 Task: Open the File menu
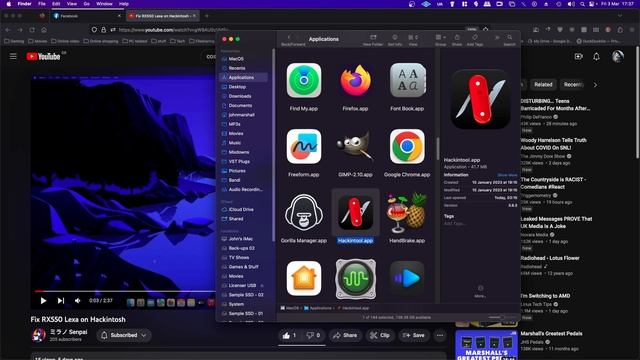tap(42, 4)
